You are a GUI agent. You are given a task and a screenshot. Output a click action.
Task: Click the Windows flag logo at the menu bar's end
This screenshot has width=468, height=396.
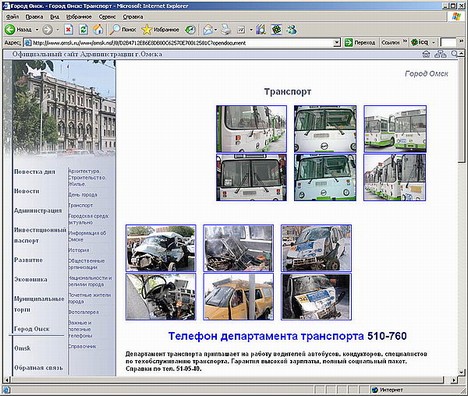pyautogui.click(x=456, y=16)
